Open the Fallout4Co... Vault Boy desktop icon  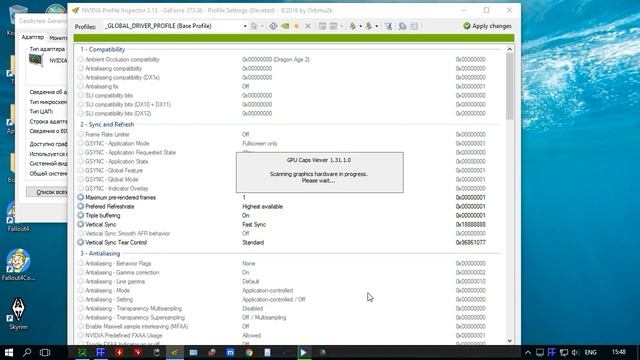(18, 264)
